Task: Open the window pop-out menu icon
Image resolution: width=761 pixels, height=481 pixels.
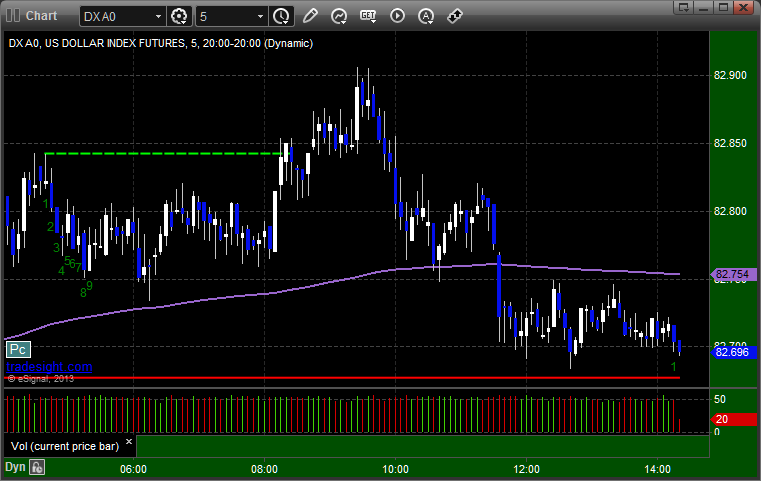Action: click(x=684, y=7)
